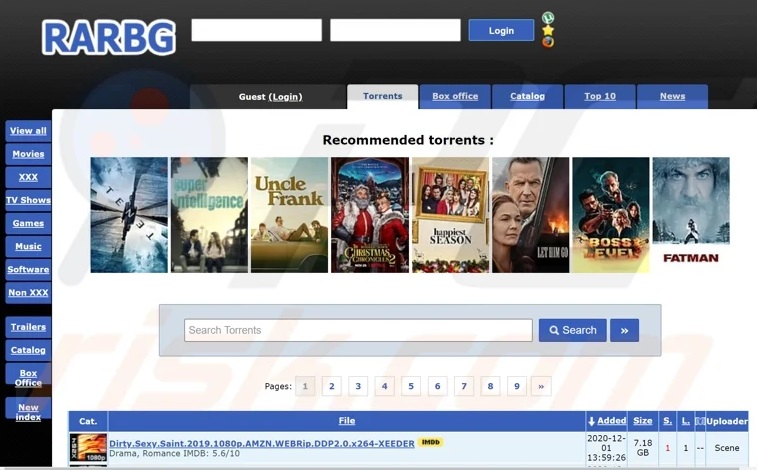
Task: Open Dirty.Sexy.Saint.2019.1080p torrent link
Action: pos(262,443)
